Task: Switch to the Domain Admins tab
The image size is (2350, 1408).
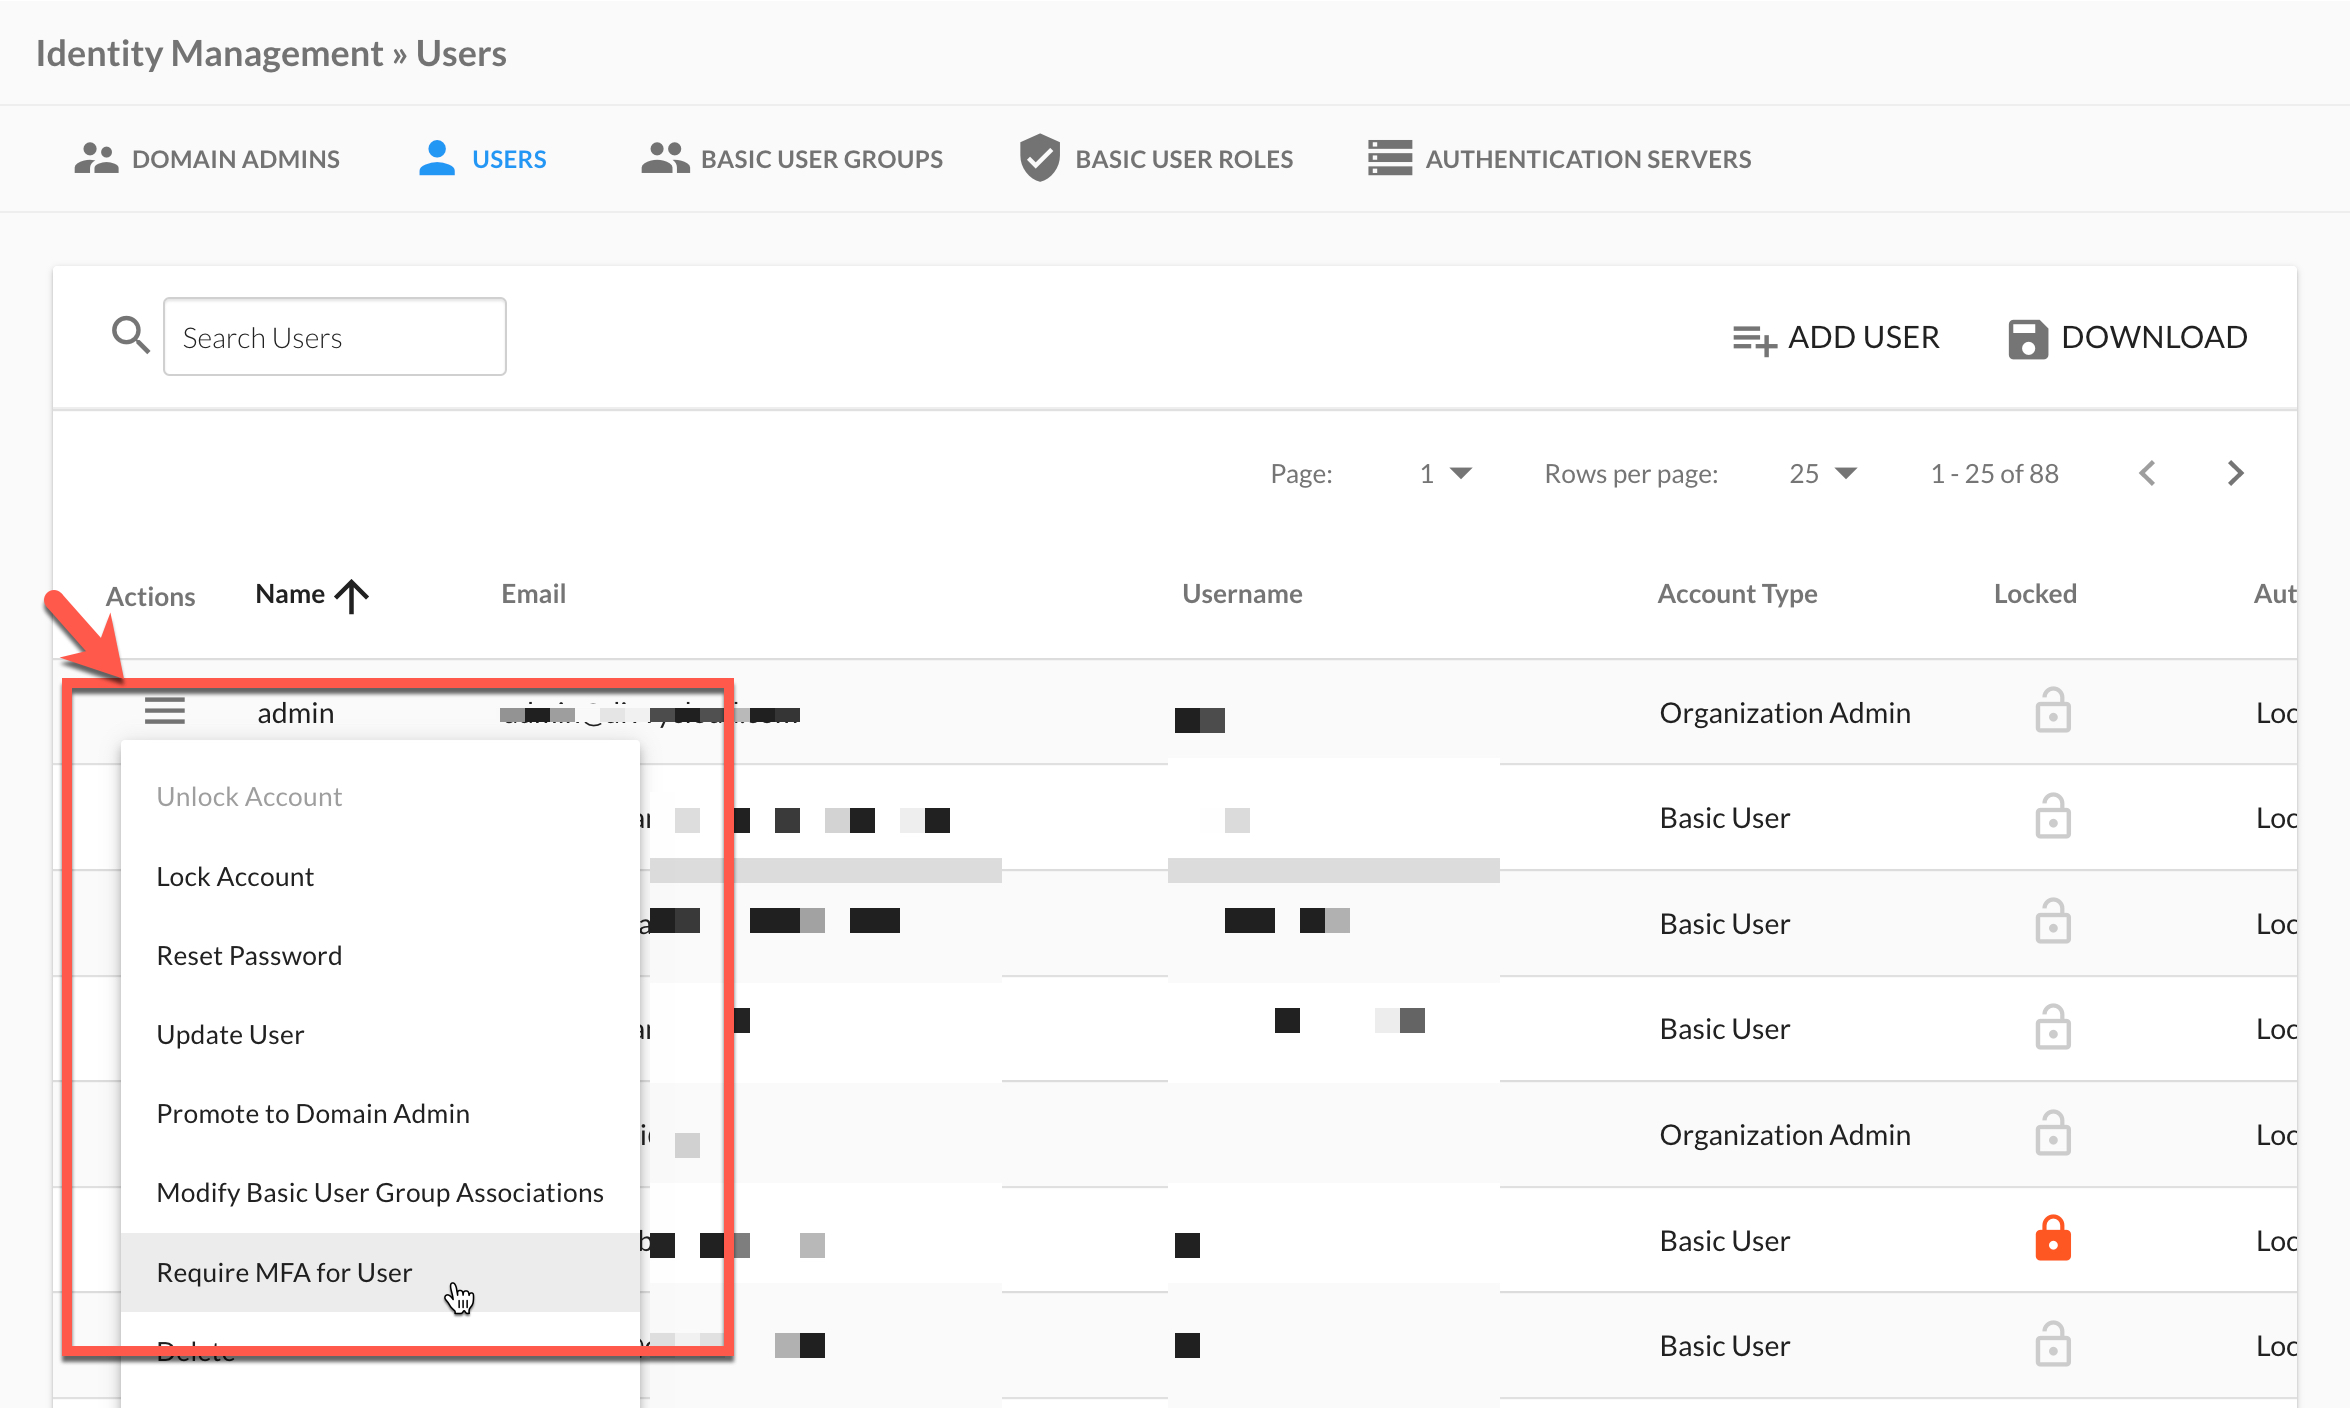Action: (207, 159)
